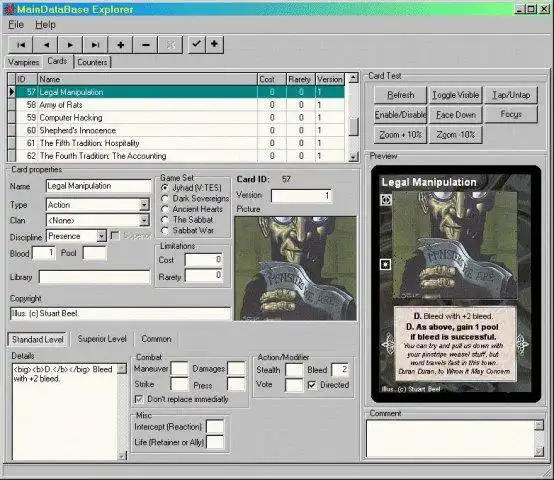The image size is (554, 480).
Task: Go to next record arrow
Action: 70,45
